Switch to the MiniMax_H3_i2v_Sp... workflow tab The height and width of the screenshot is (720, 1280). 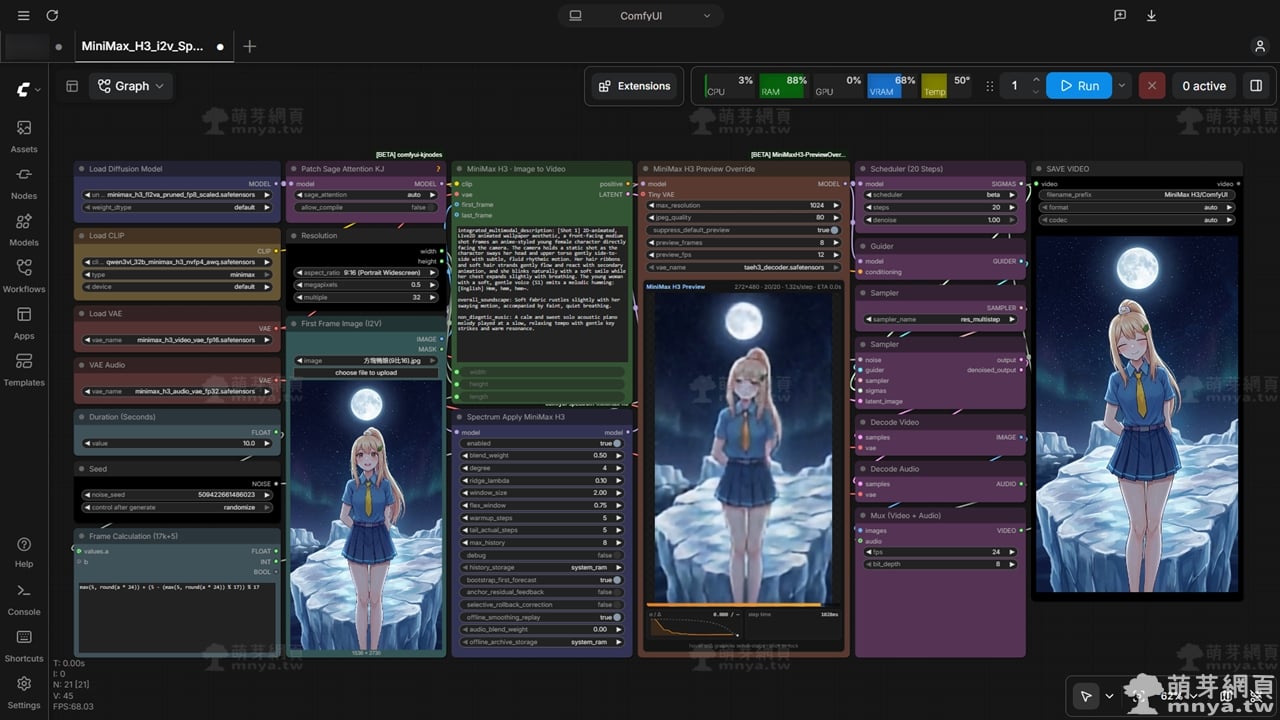152,46
